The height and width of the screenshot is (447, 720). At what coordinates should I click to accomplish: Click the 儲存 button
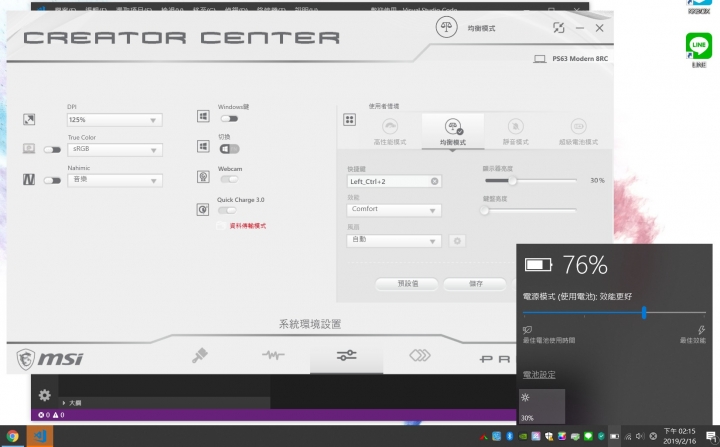point(476,284)
